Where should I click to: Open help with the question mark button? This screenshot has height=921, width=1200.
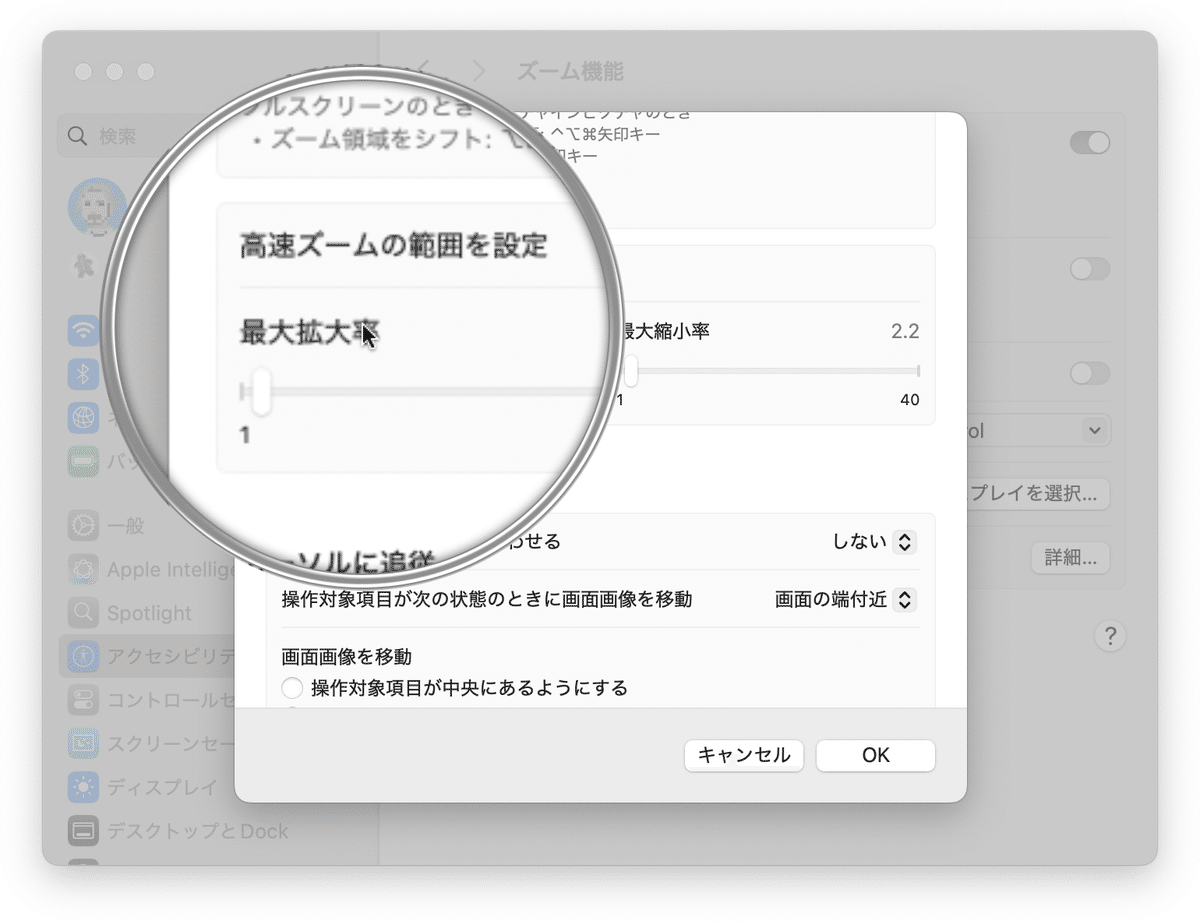(x=1110, y=636)
